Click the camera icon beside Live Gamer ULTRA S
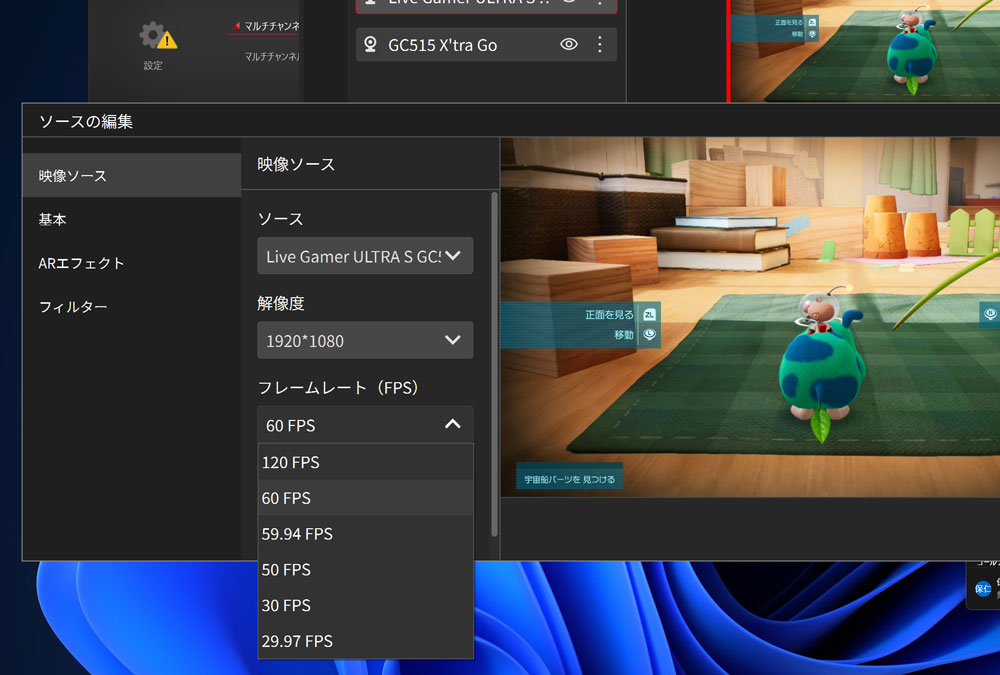Viewport: 1000px width, 675px height. coord(369,5)
